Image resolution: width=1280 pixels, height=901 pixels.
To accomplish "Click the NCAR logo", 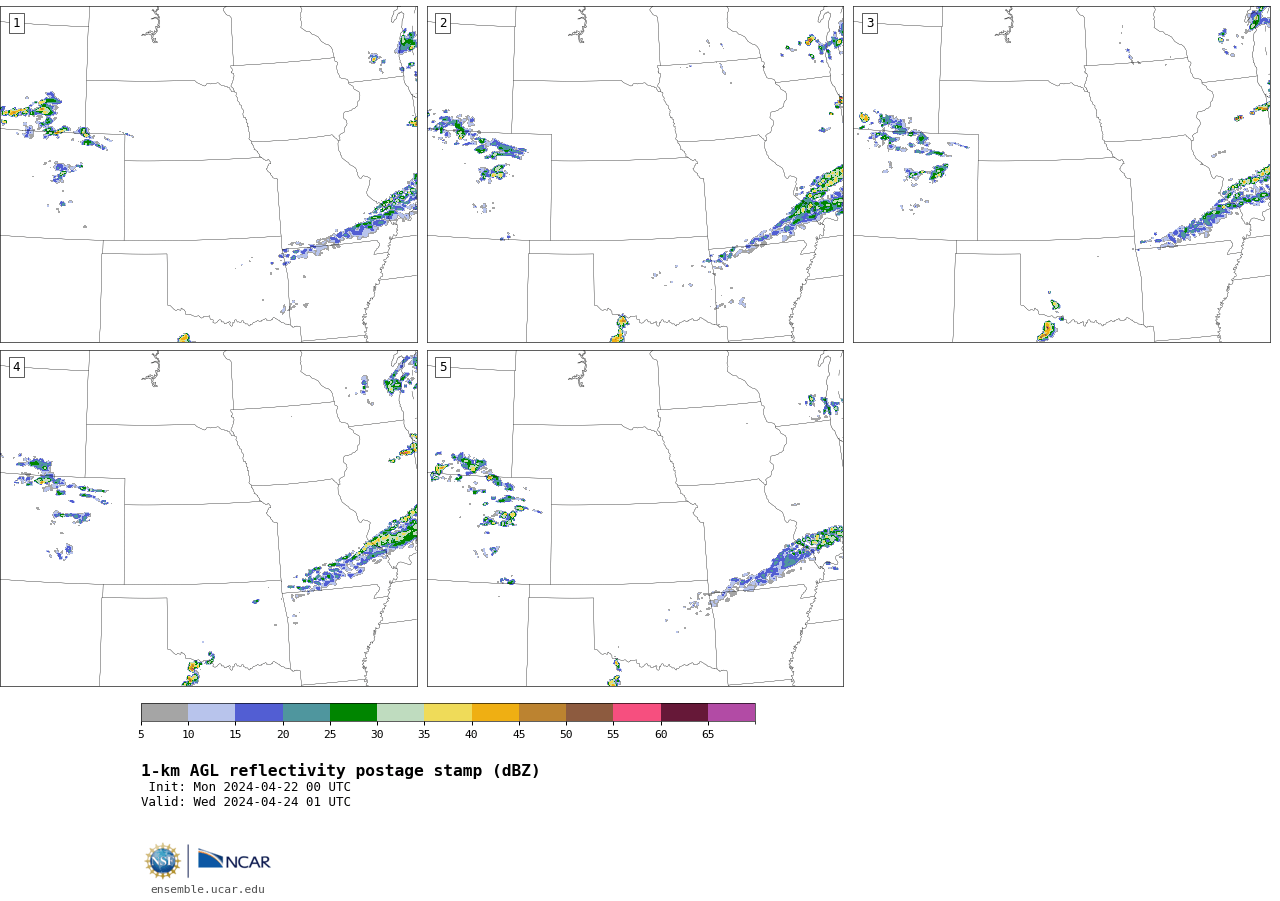I will [234, 860].
